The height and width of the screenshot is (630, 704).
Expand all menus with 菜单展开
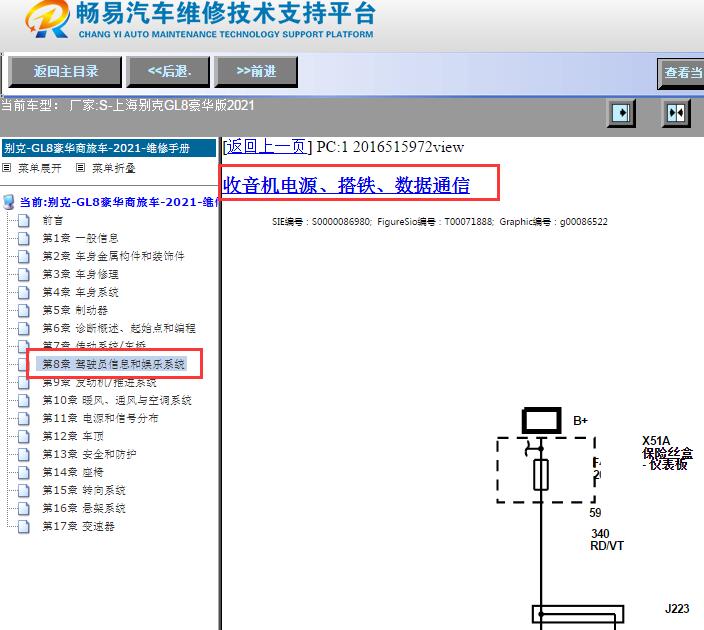pyautogui.click(x=40, y=168)
